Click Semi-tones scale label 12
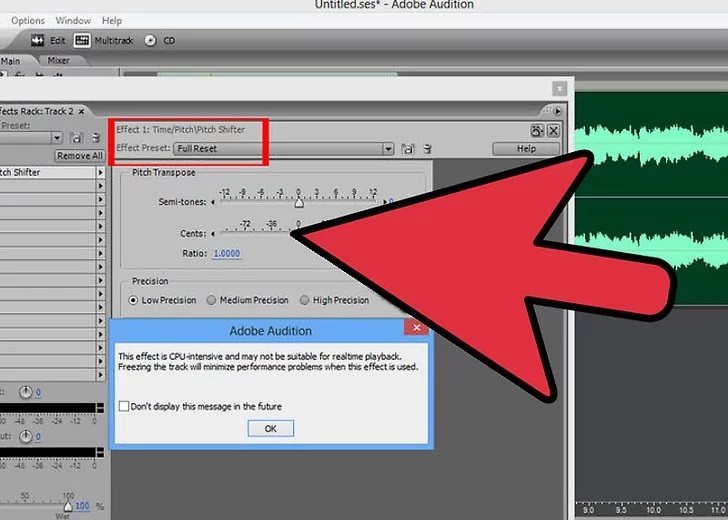The width and height of the screenshot is (728, 520). pos(373,192)
